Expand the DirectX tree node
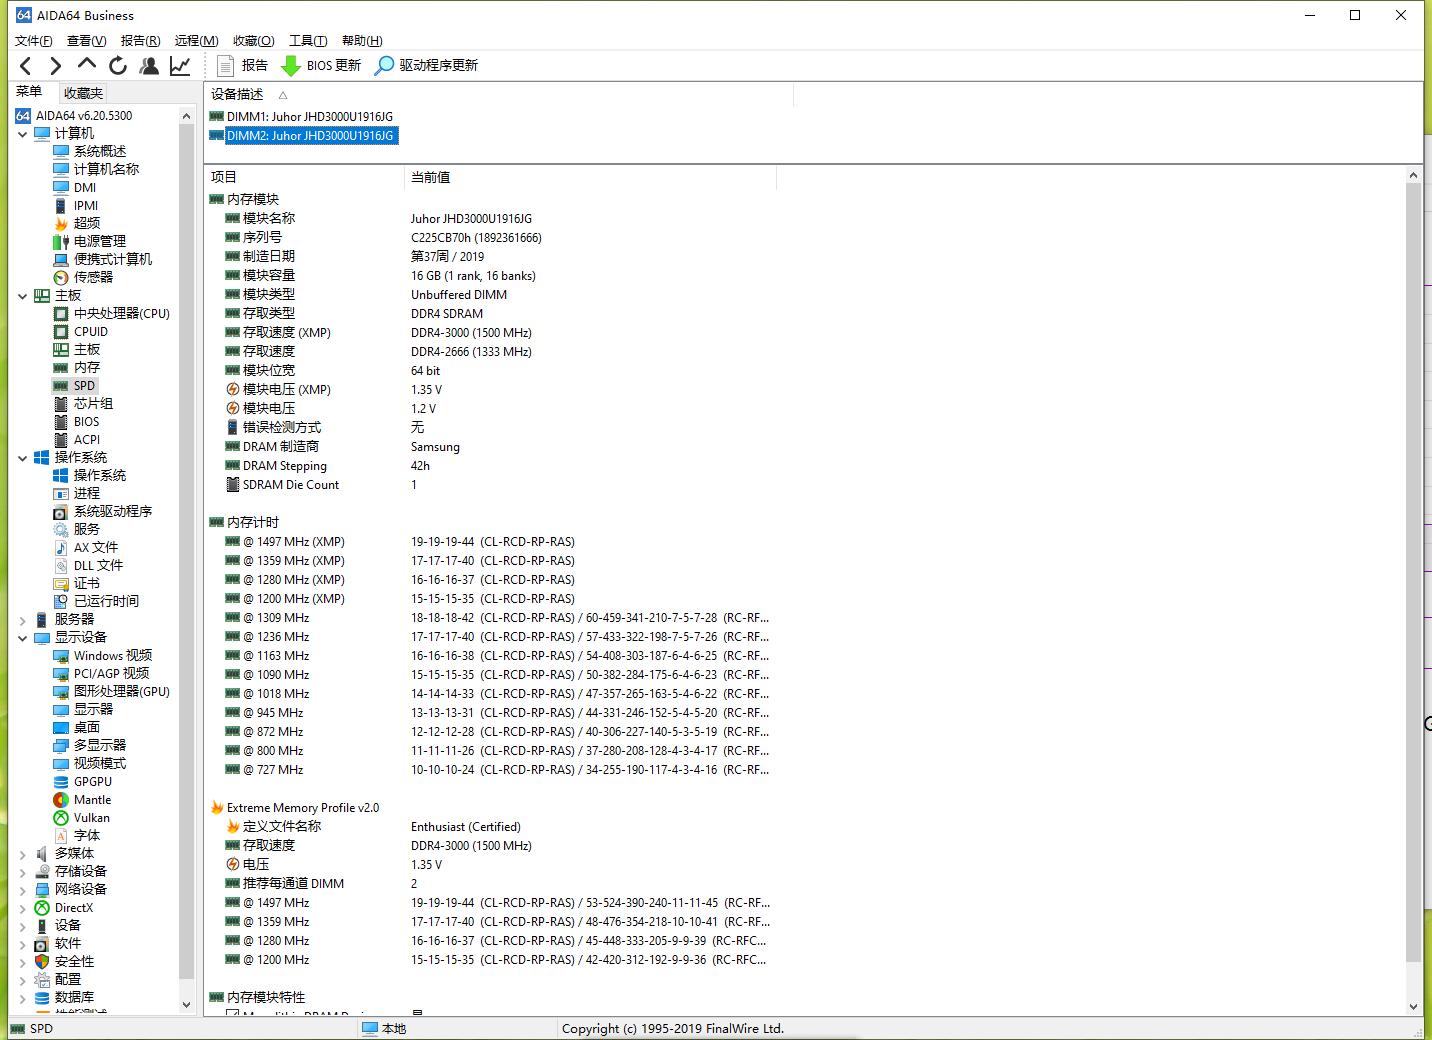This screenshot has width=1432, height=1040. pos(22,908)
